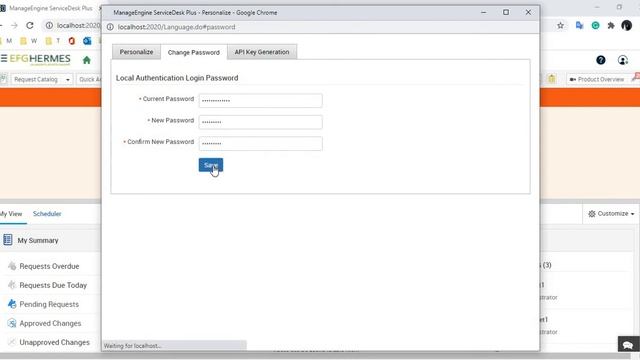Click the clipboard icon next to Product Overview
This screenshot has width=640, height=360.
(x=552, y=79)
